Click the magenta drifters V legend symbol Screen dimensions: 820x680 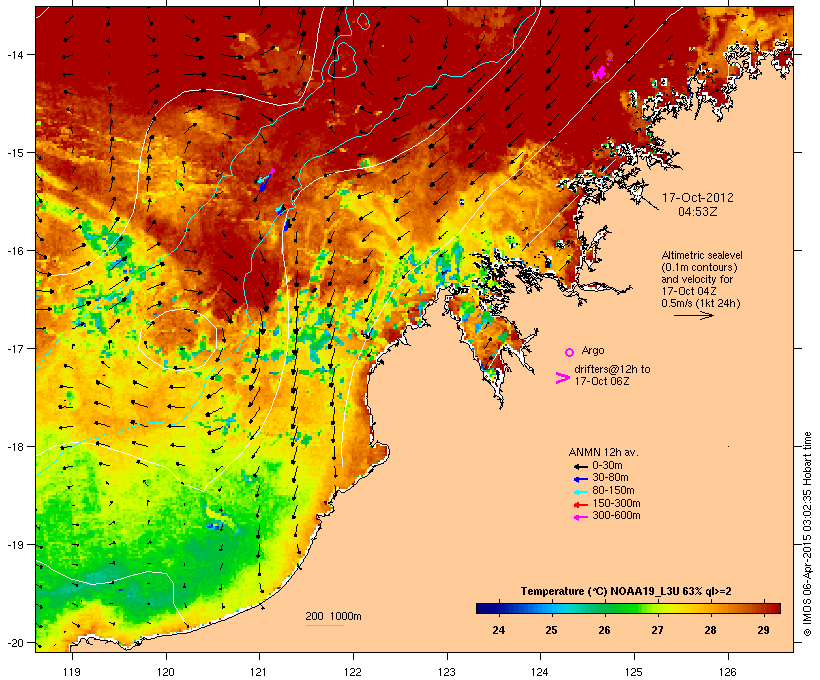click(562, 378)
